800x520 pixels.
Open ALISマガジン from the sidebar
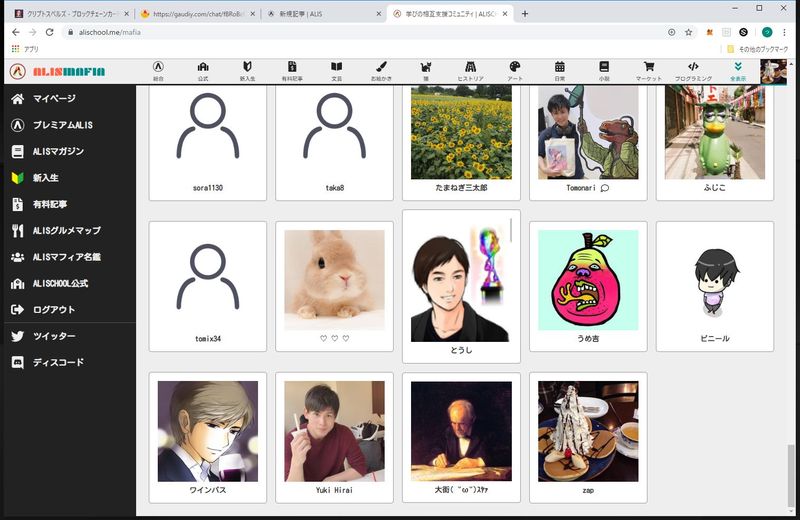[x=58, y=152]
